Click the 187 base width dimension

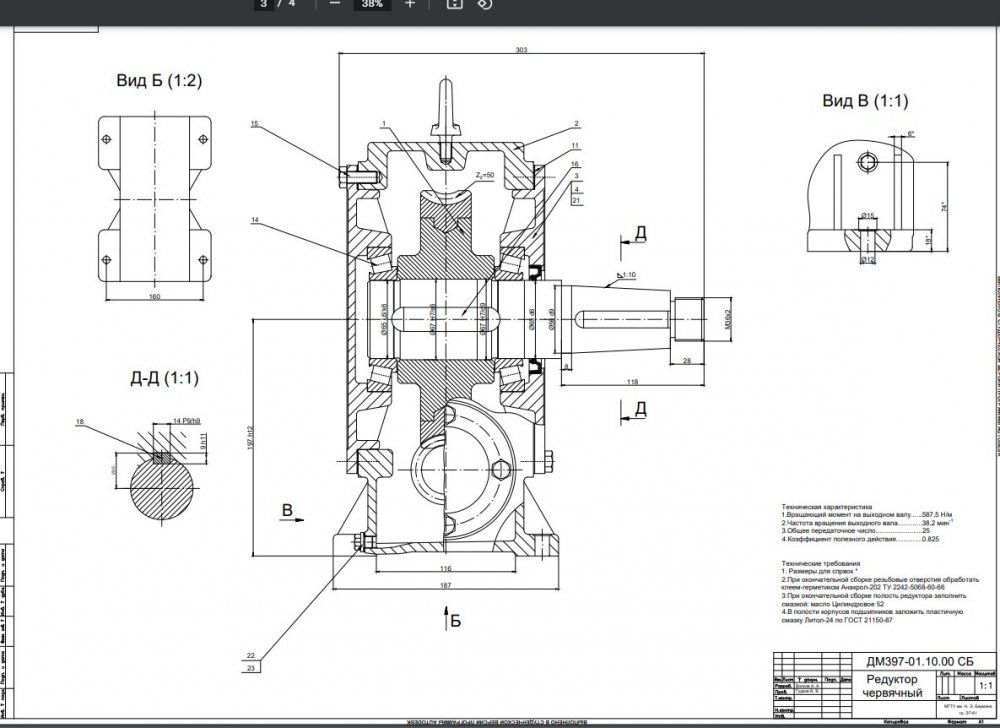pos(447,584)
